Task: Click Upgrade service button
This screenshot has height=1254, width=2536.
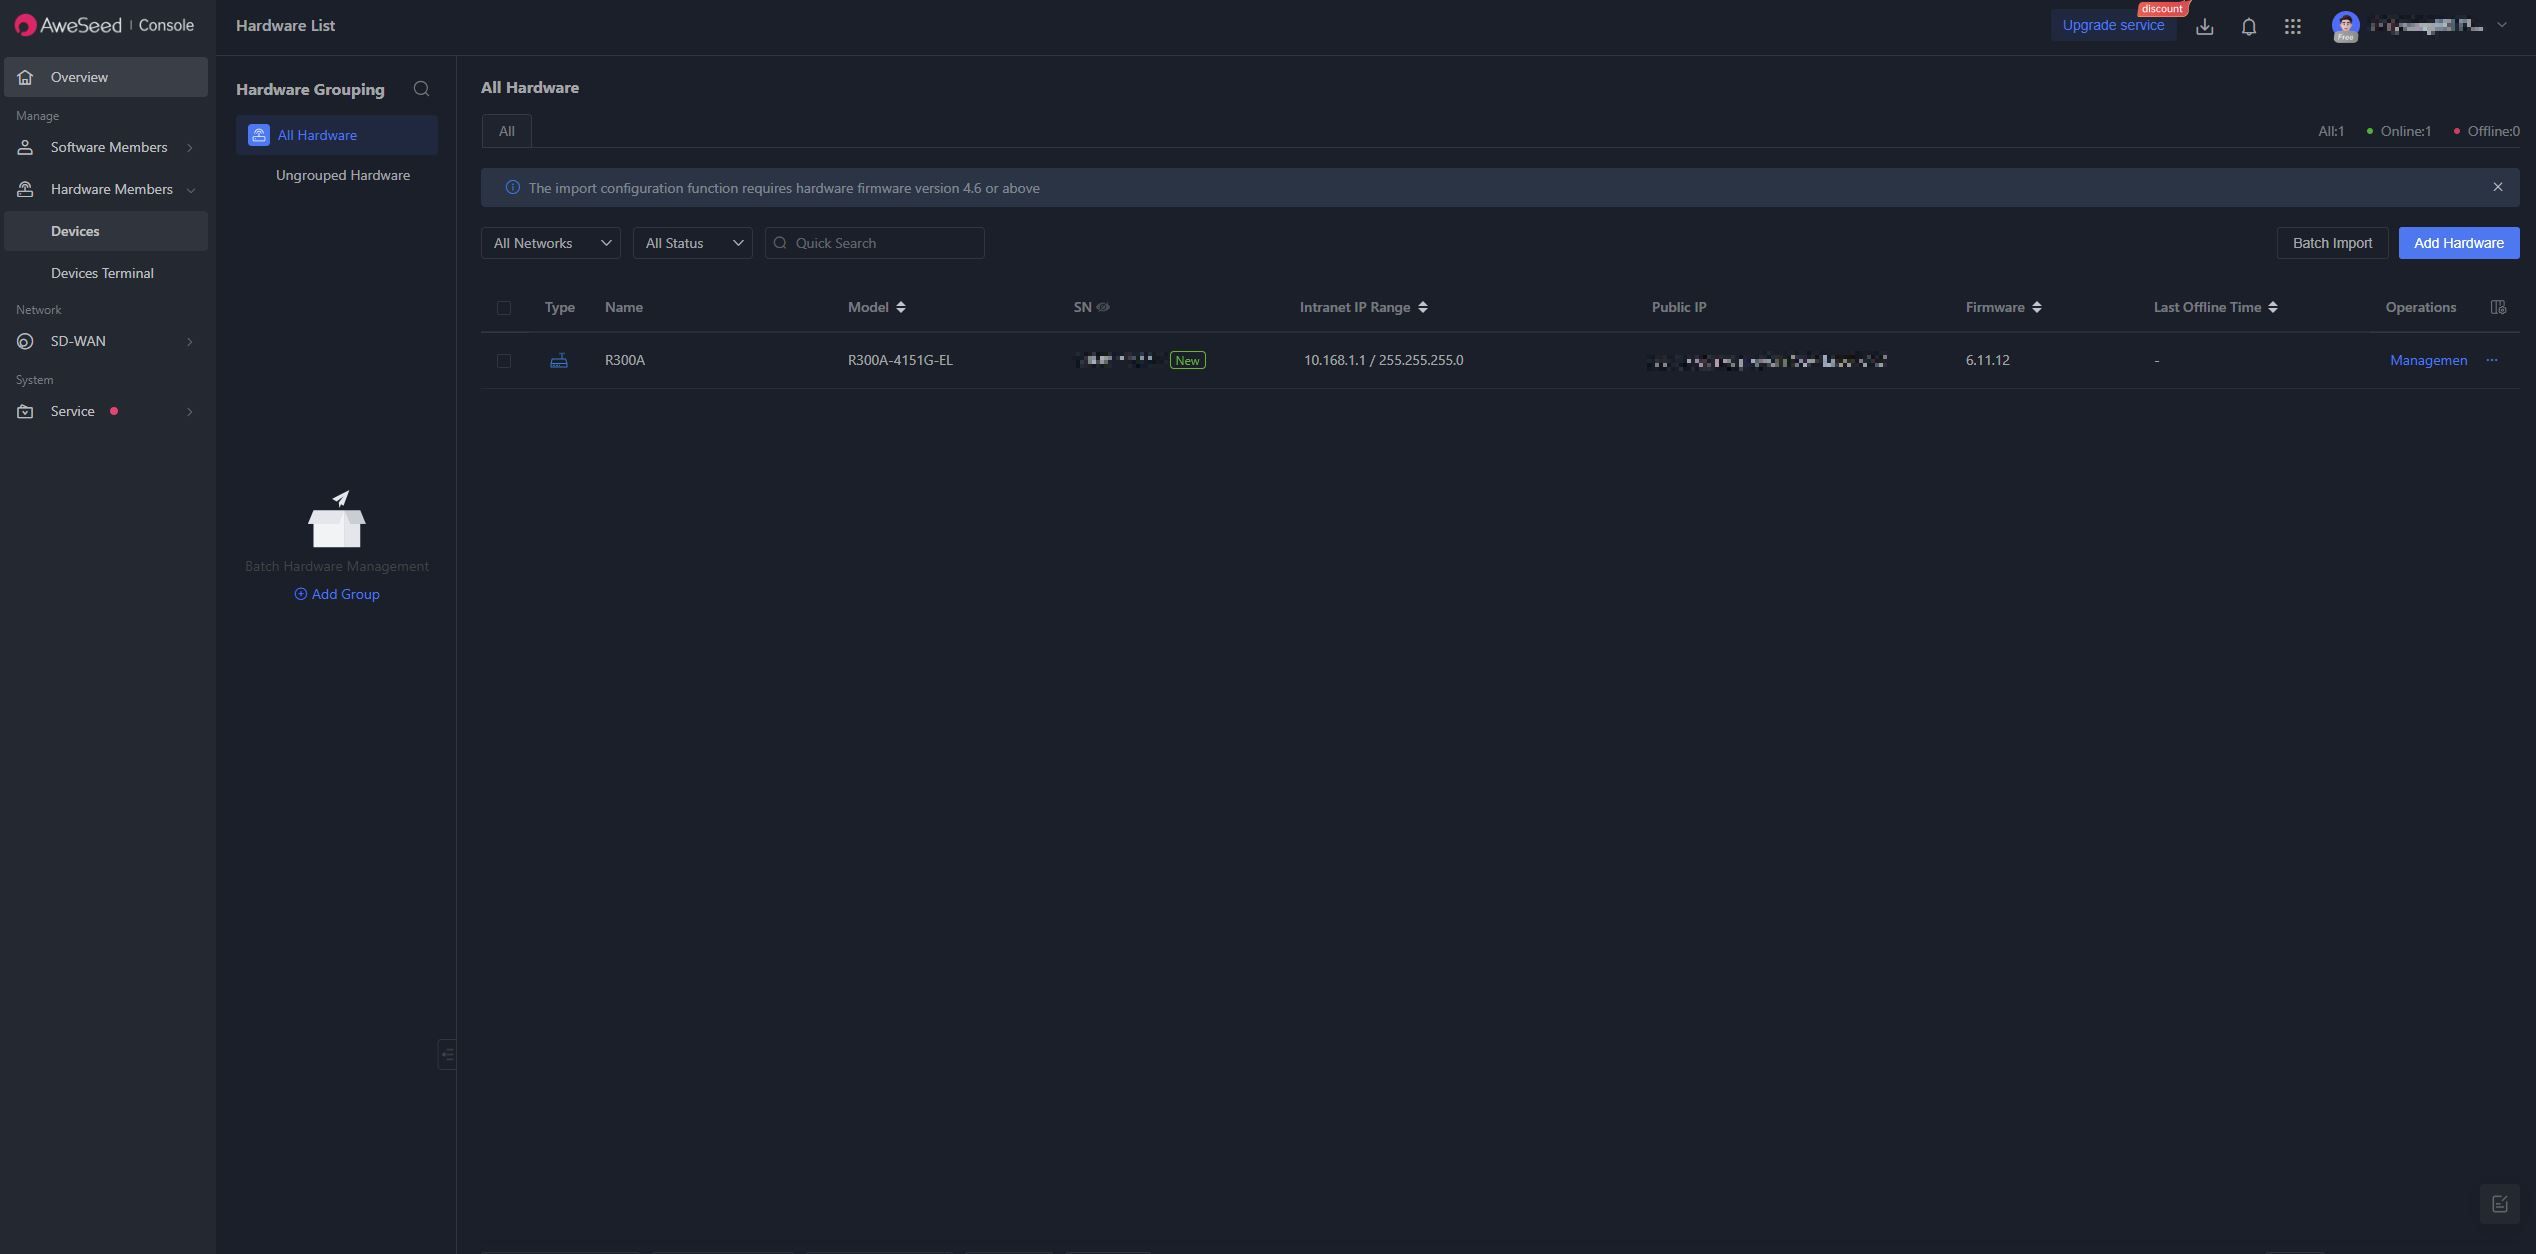Action: point(2113,25)
